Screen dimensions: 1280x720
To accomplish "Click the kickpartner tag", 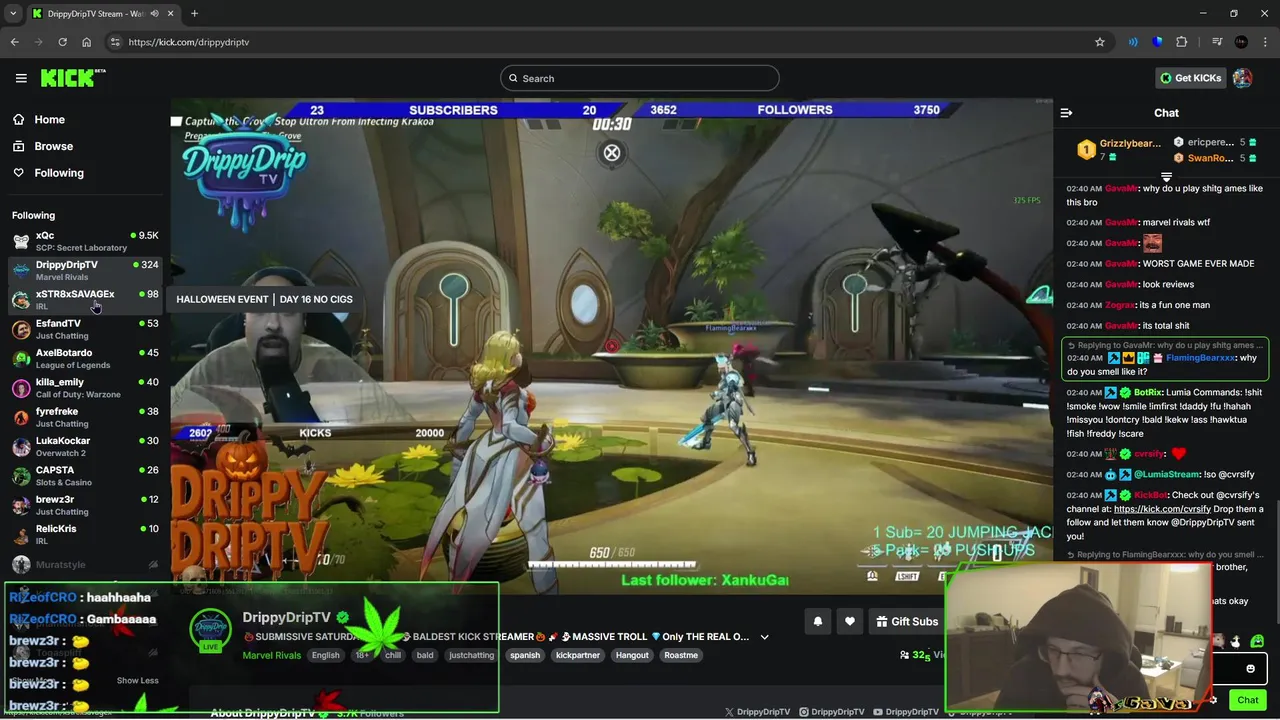I will (578, 655).
